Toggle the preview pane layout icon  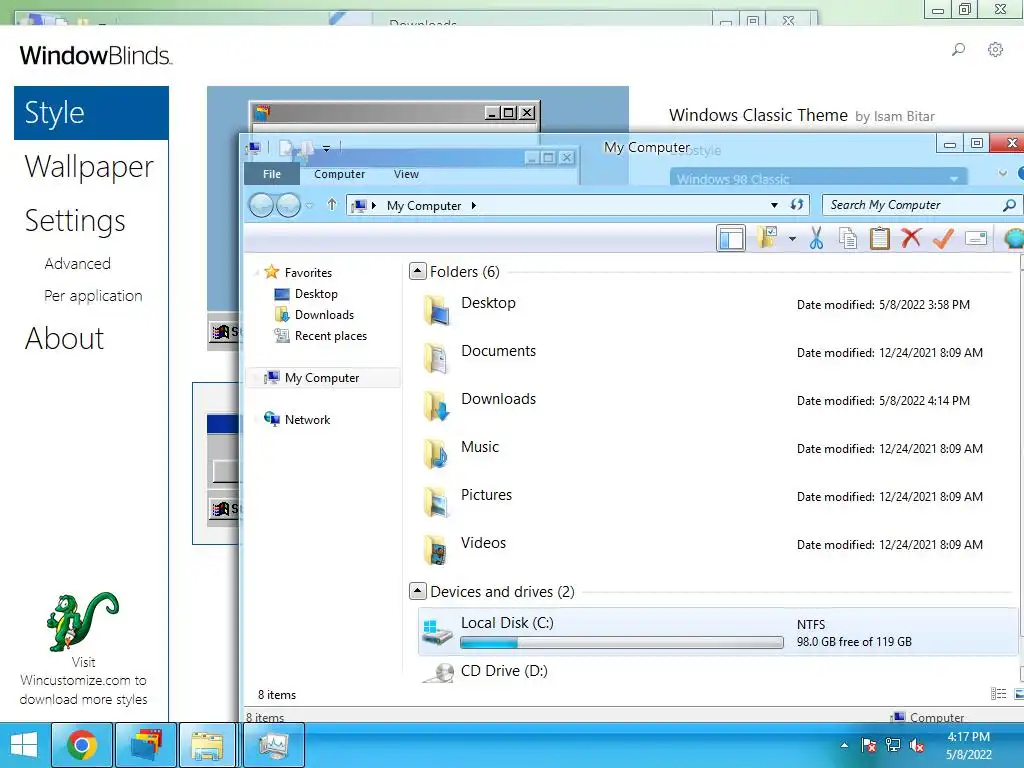coord(731,238)
